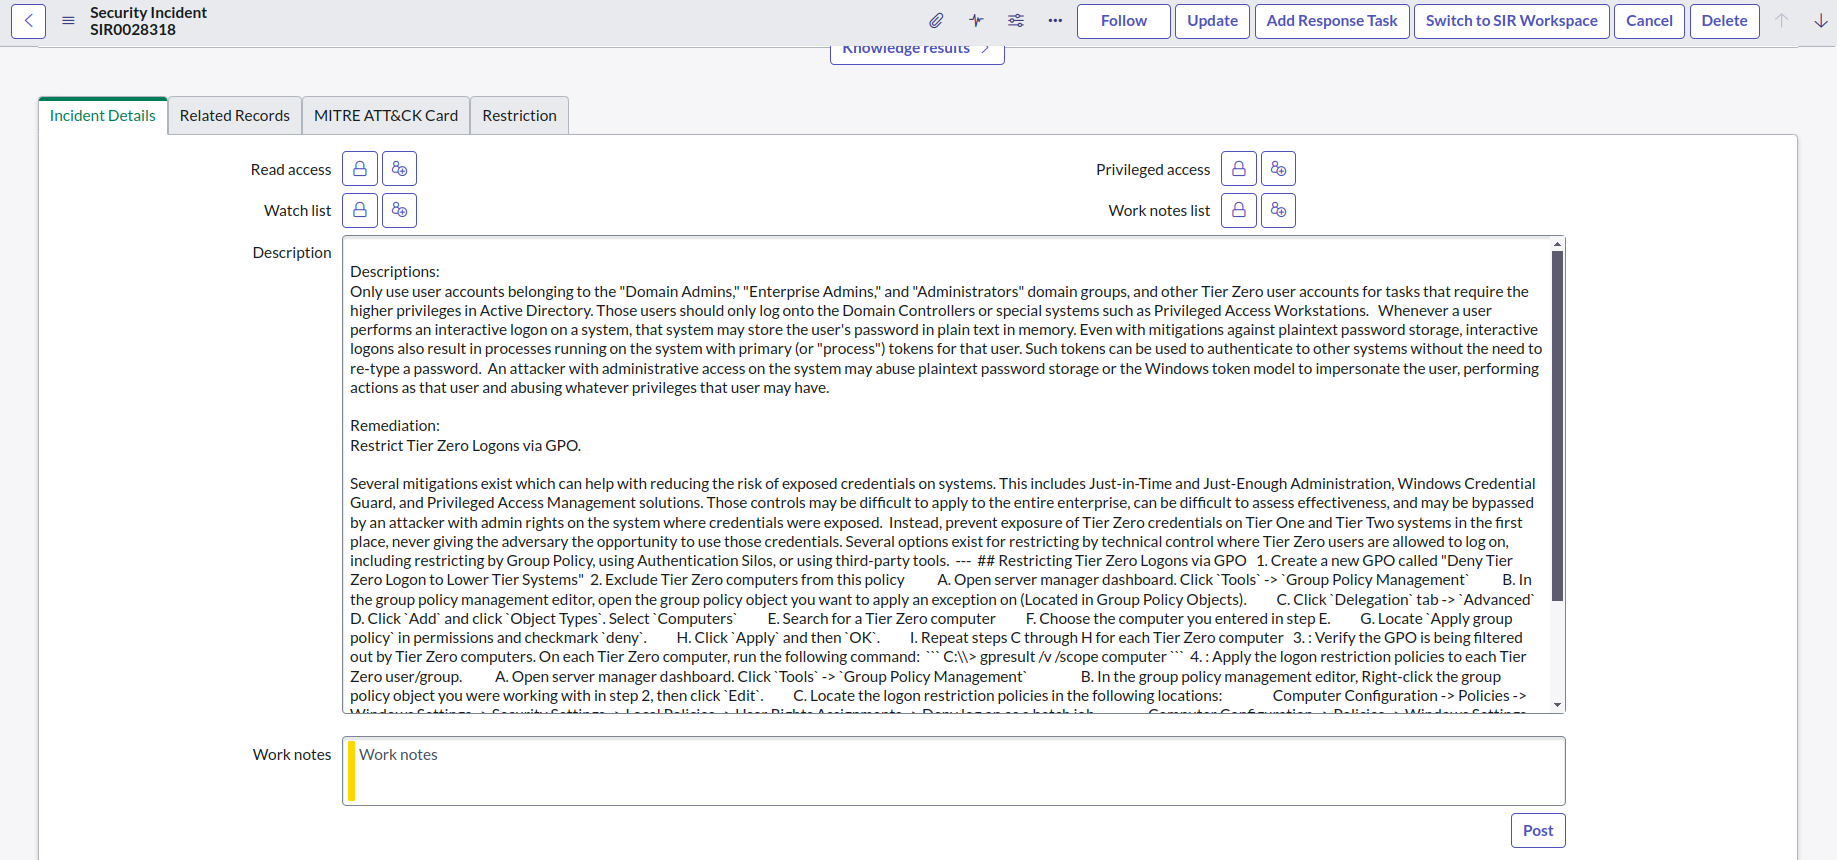
Task: Unlock the Read access field
Action: (360, 169)
